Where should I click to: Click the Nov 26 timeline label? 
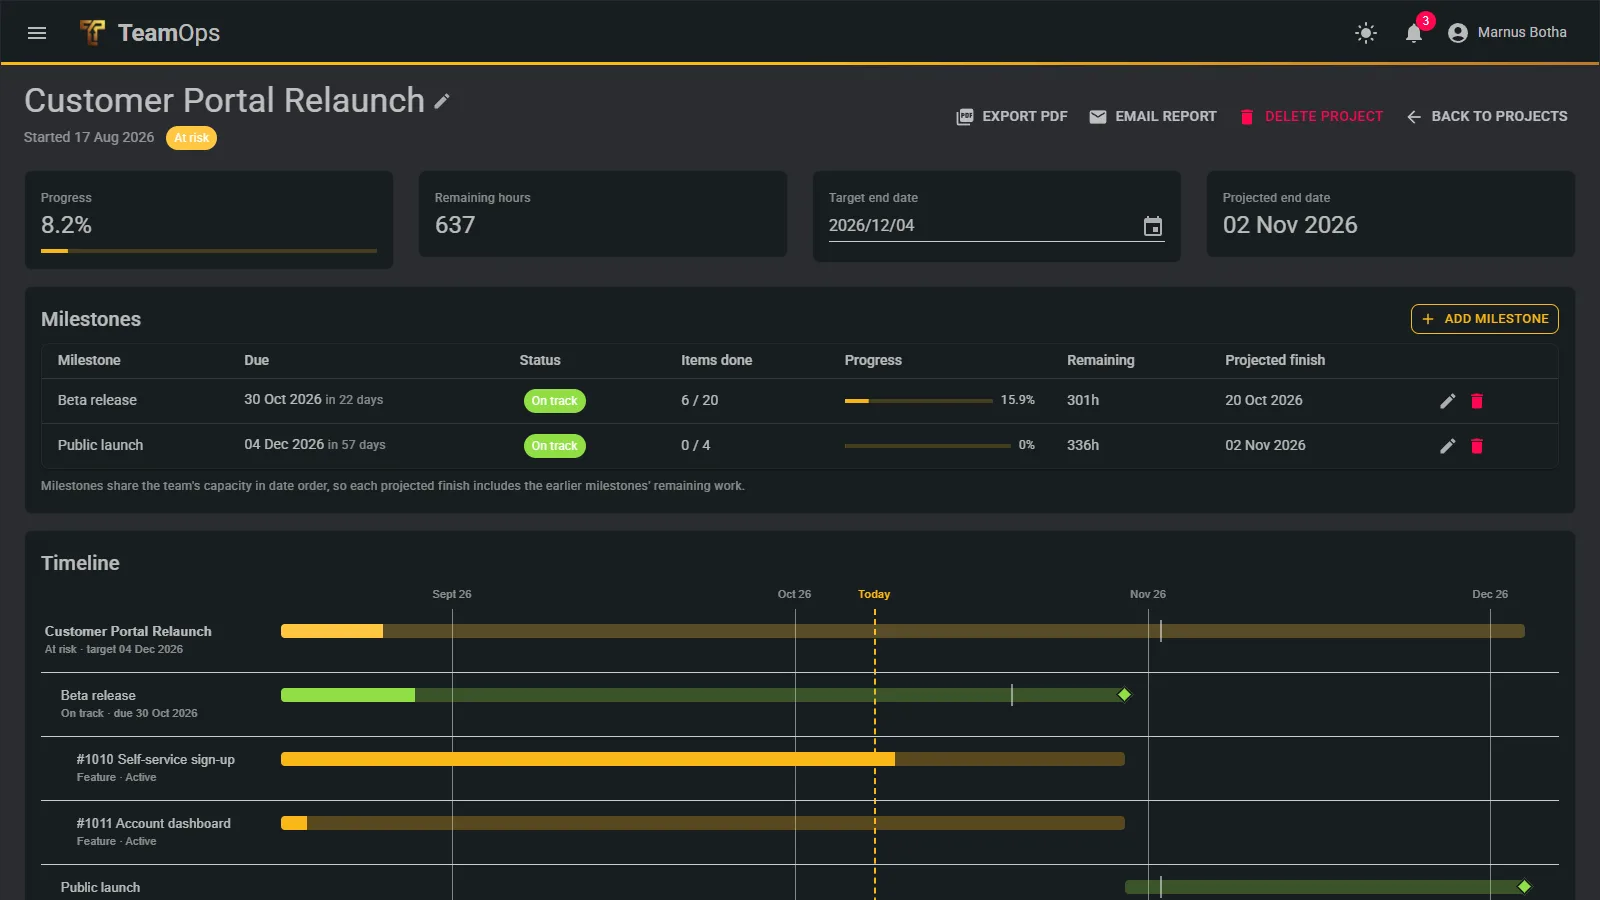(1148, 594)
